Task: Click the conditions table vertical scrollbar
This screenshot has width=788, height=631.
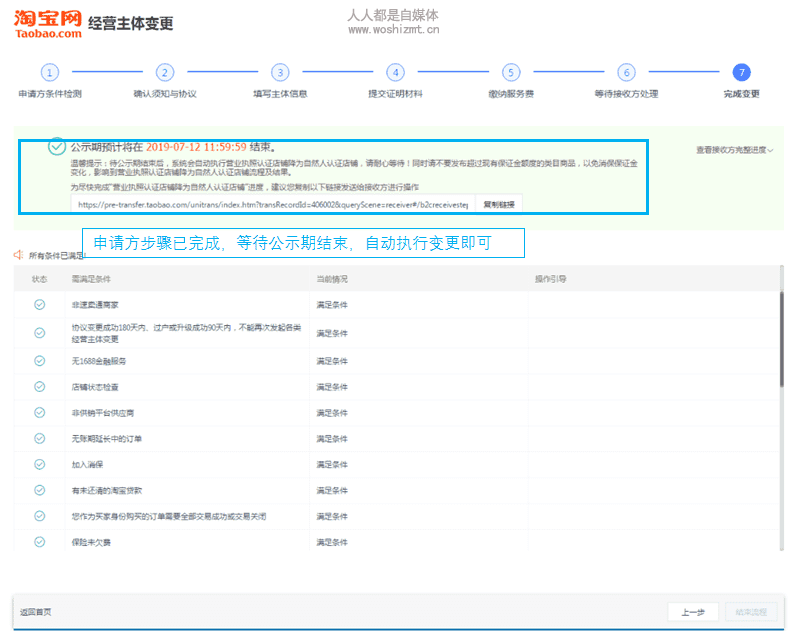Action: 781,340
